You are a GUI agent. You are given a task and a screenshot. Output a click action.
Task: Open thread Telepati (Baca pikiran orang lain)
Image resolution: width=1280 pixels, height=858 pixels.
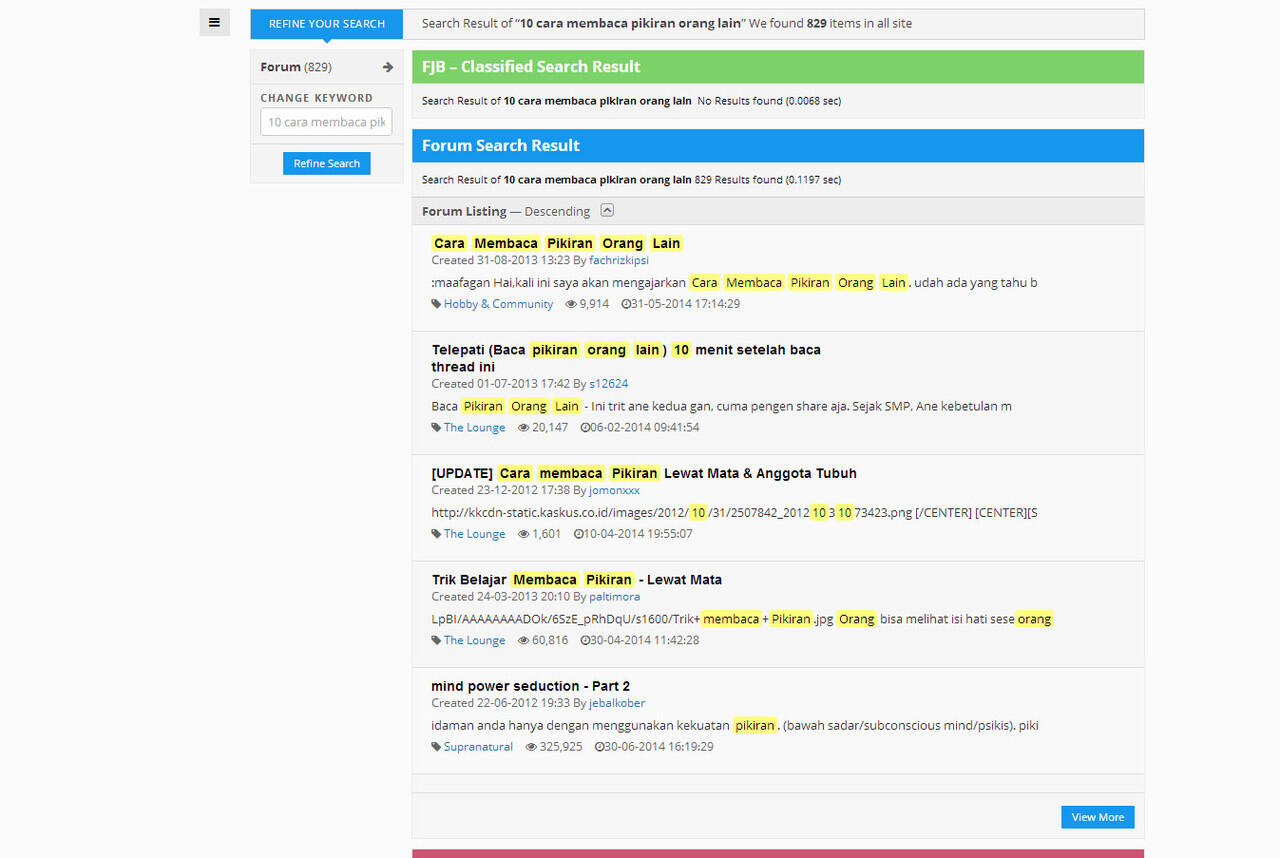[626, 358]
